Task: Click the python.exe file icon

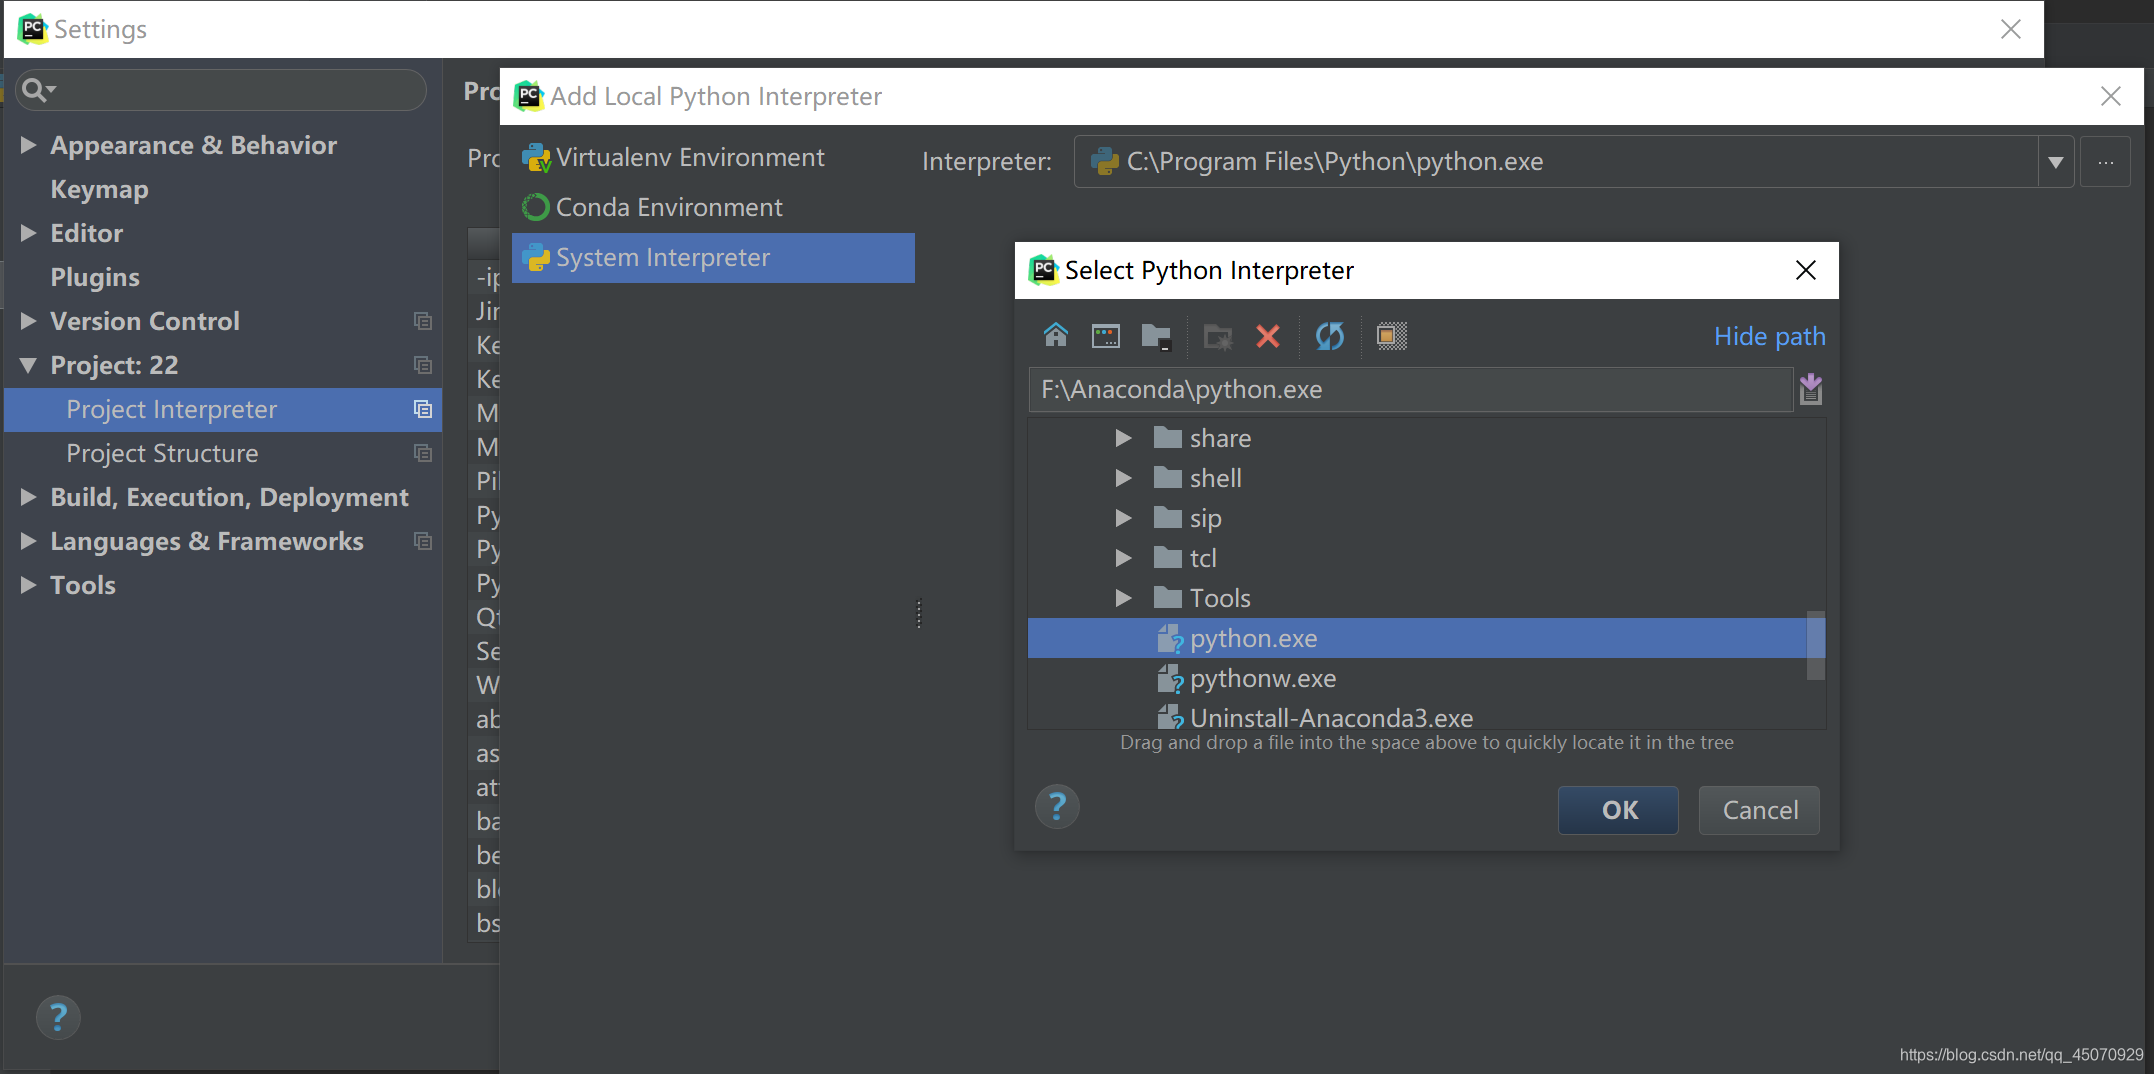Action: [1170, 638]
